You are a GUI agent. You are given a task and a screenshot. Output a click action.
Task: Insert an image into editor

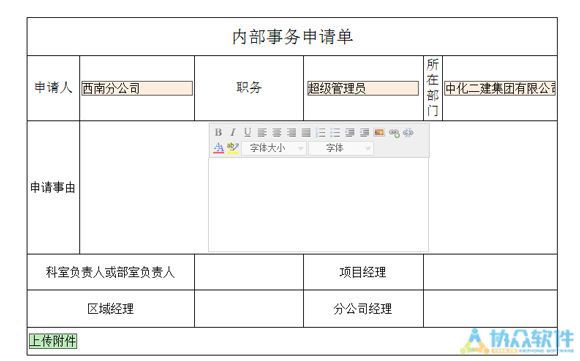click(379, 132)
